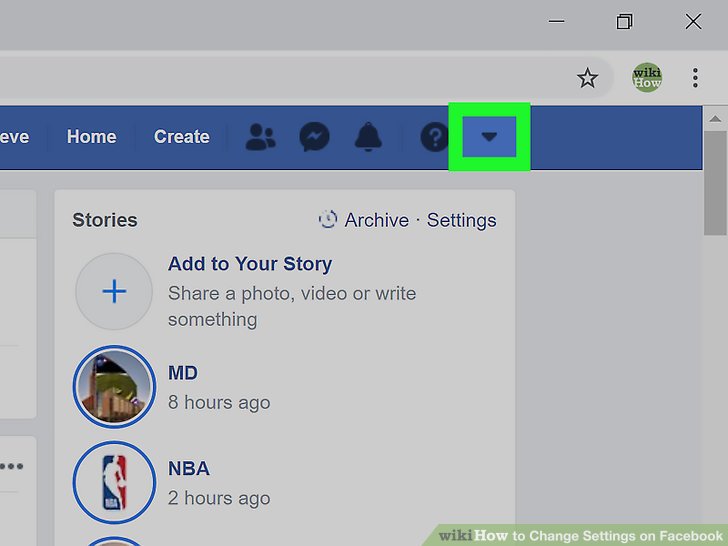The height and width of the screenshot is (546, 728).
Task: Restore down the browser window
Action: coord(624,21)
